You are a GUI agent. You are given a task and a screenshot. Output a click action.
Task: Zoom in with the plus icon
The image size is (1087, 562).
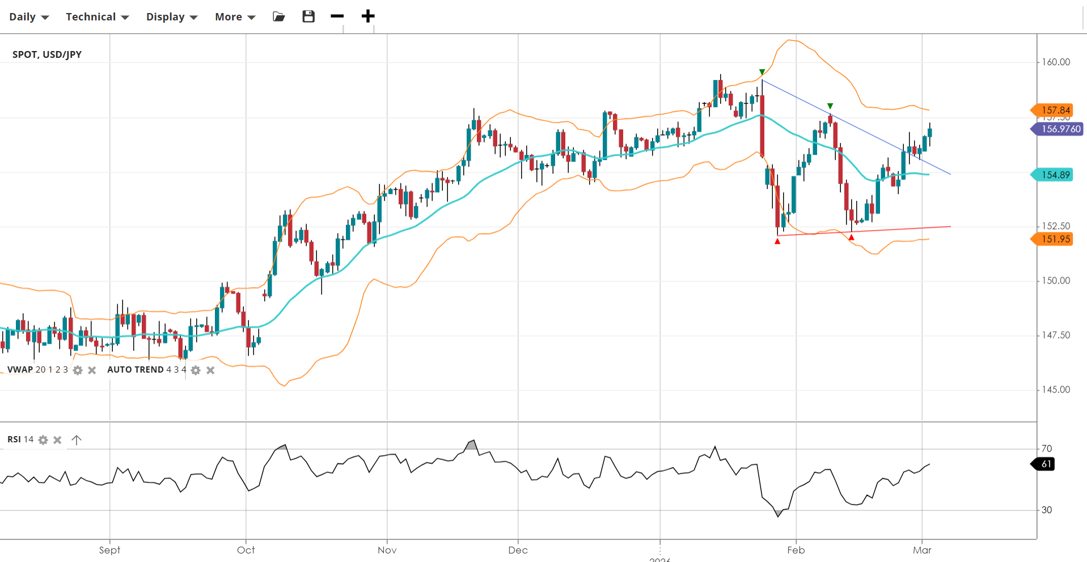(x=368, y=17)
